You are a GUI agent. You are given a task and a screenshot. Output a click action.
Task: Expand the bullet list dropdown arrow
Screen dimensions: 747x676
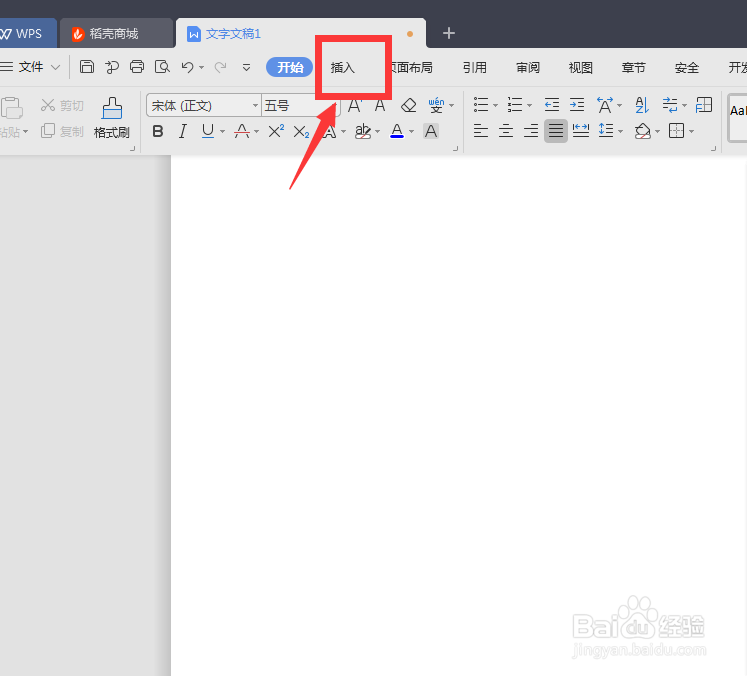[495, 105]
